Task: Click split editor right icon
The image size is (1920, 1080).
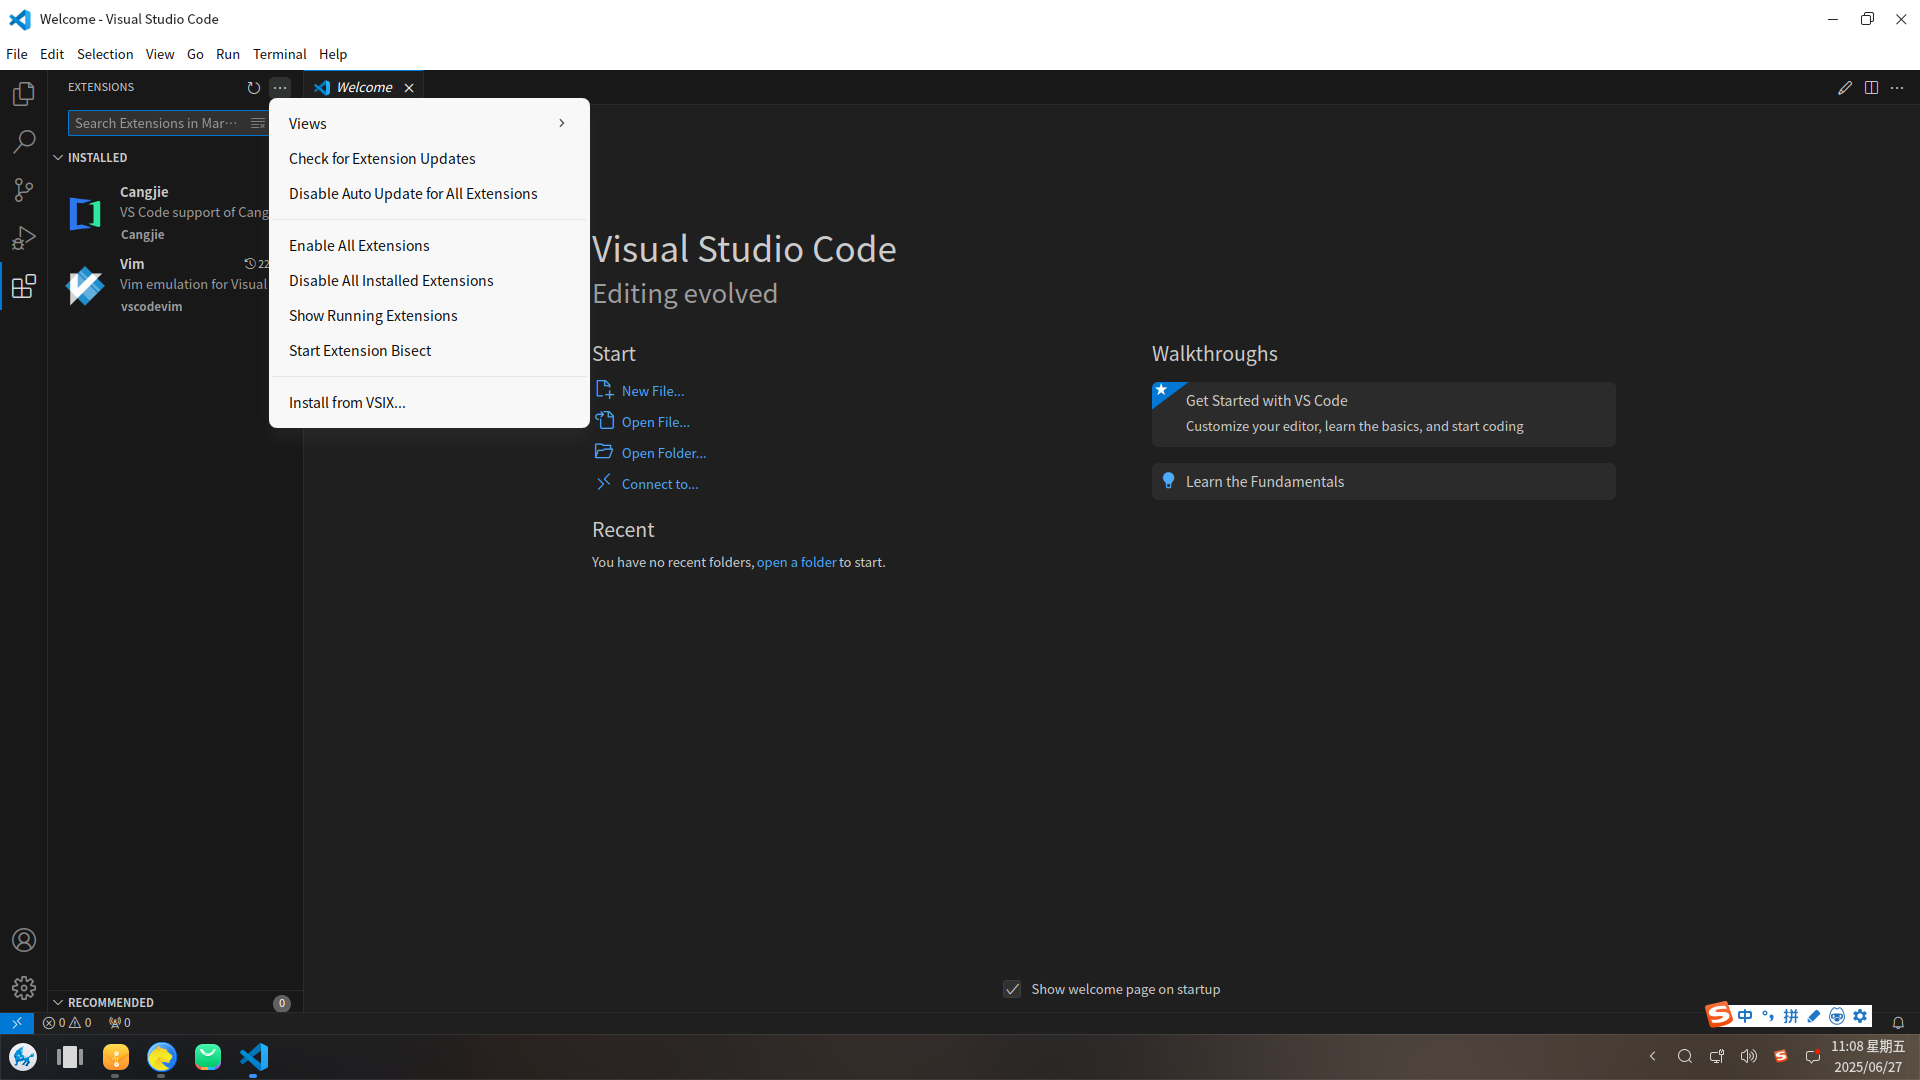Action: [1871, 88]
